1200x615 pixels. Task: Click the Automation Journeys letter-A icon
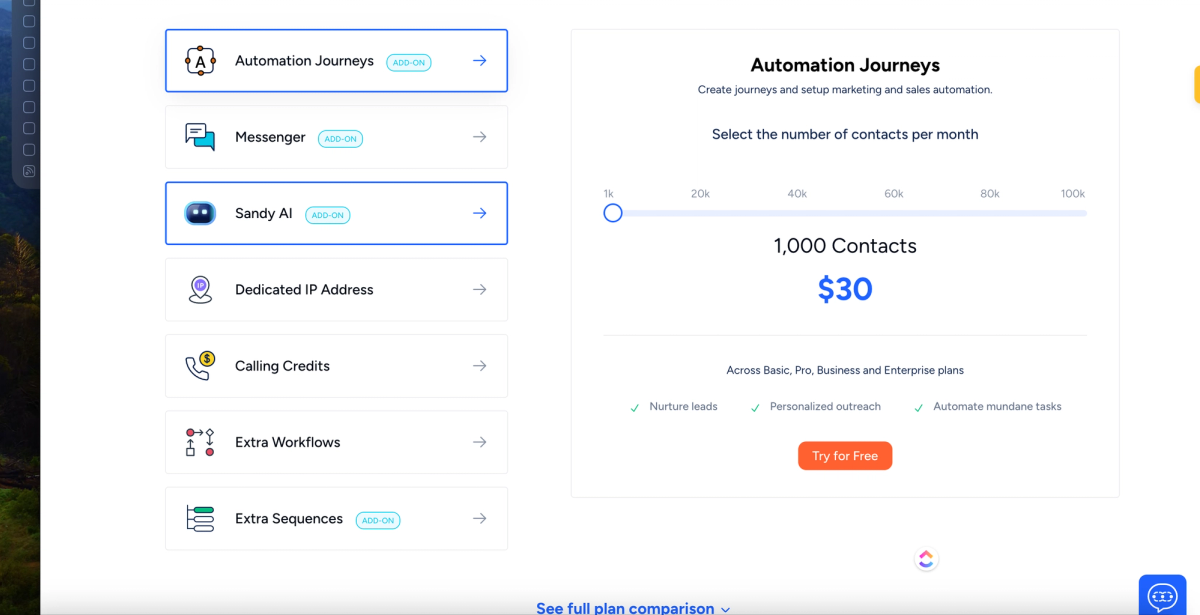(200, 61)
